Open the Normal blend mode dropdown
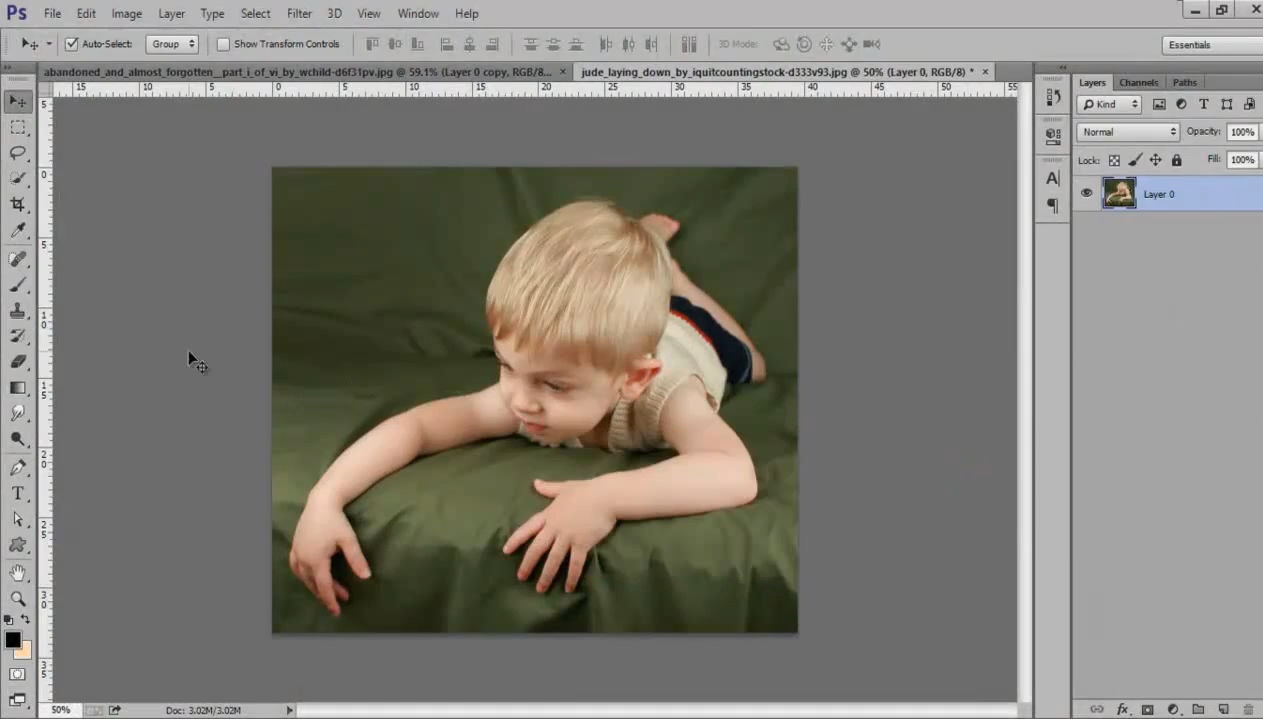Viewport: 1263px width, 719px height. point(1128,132)
